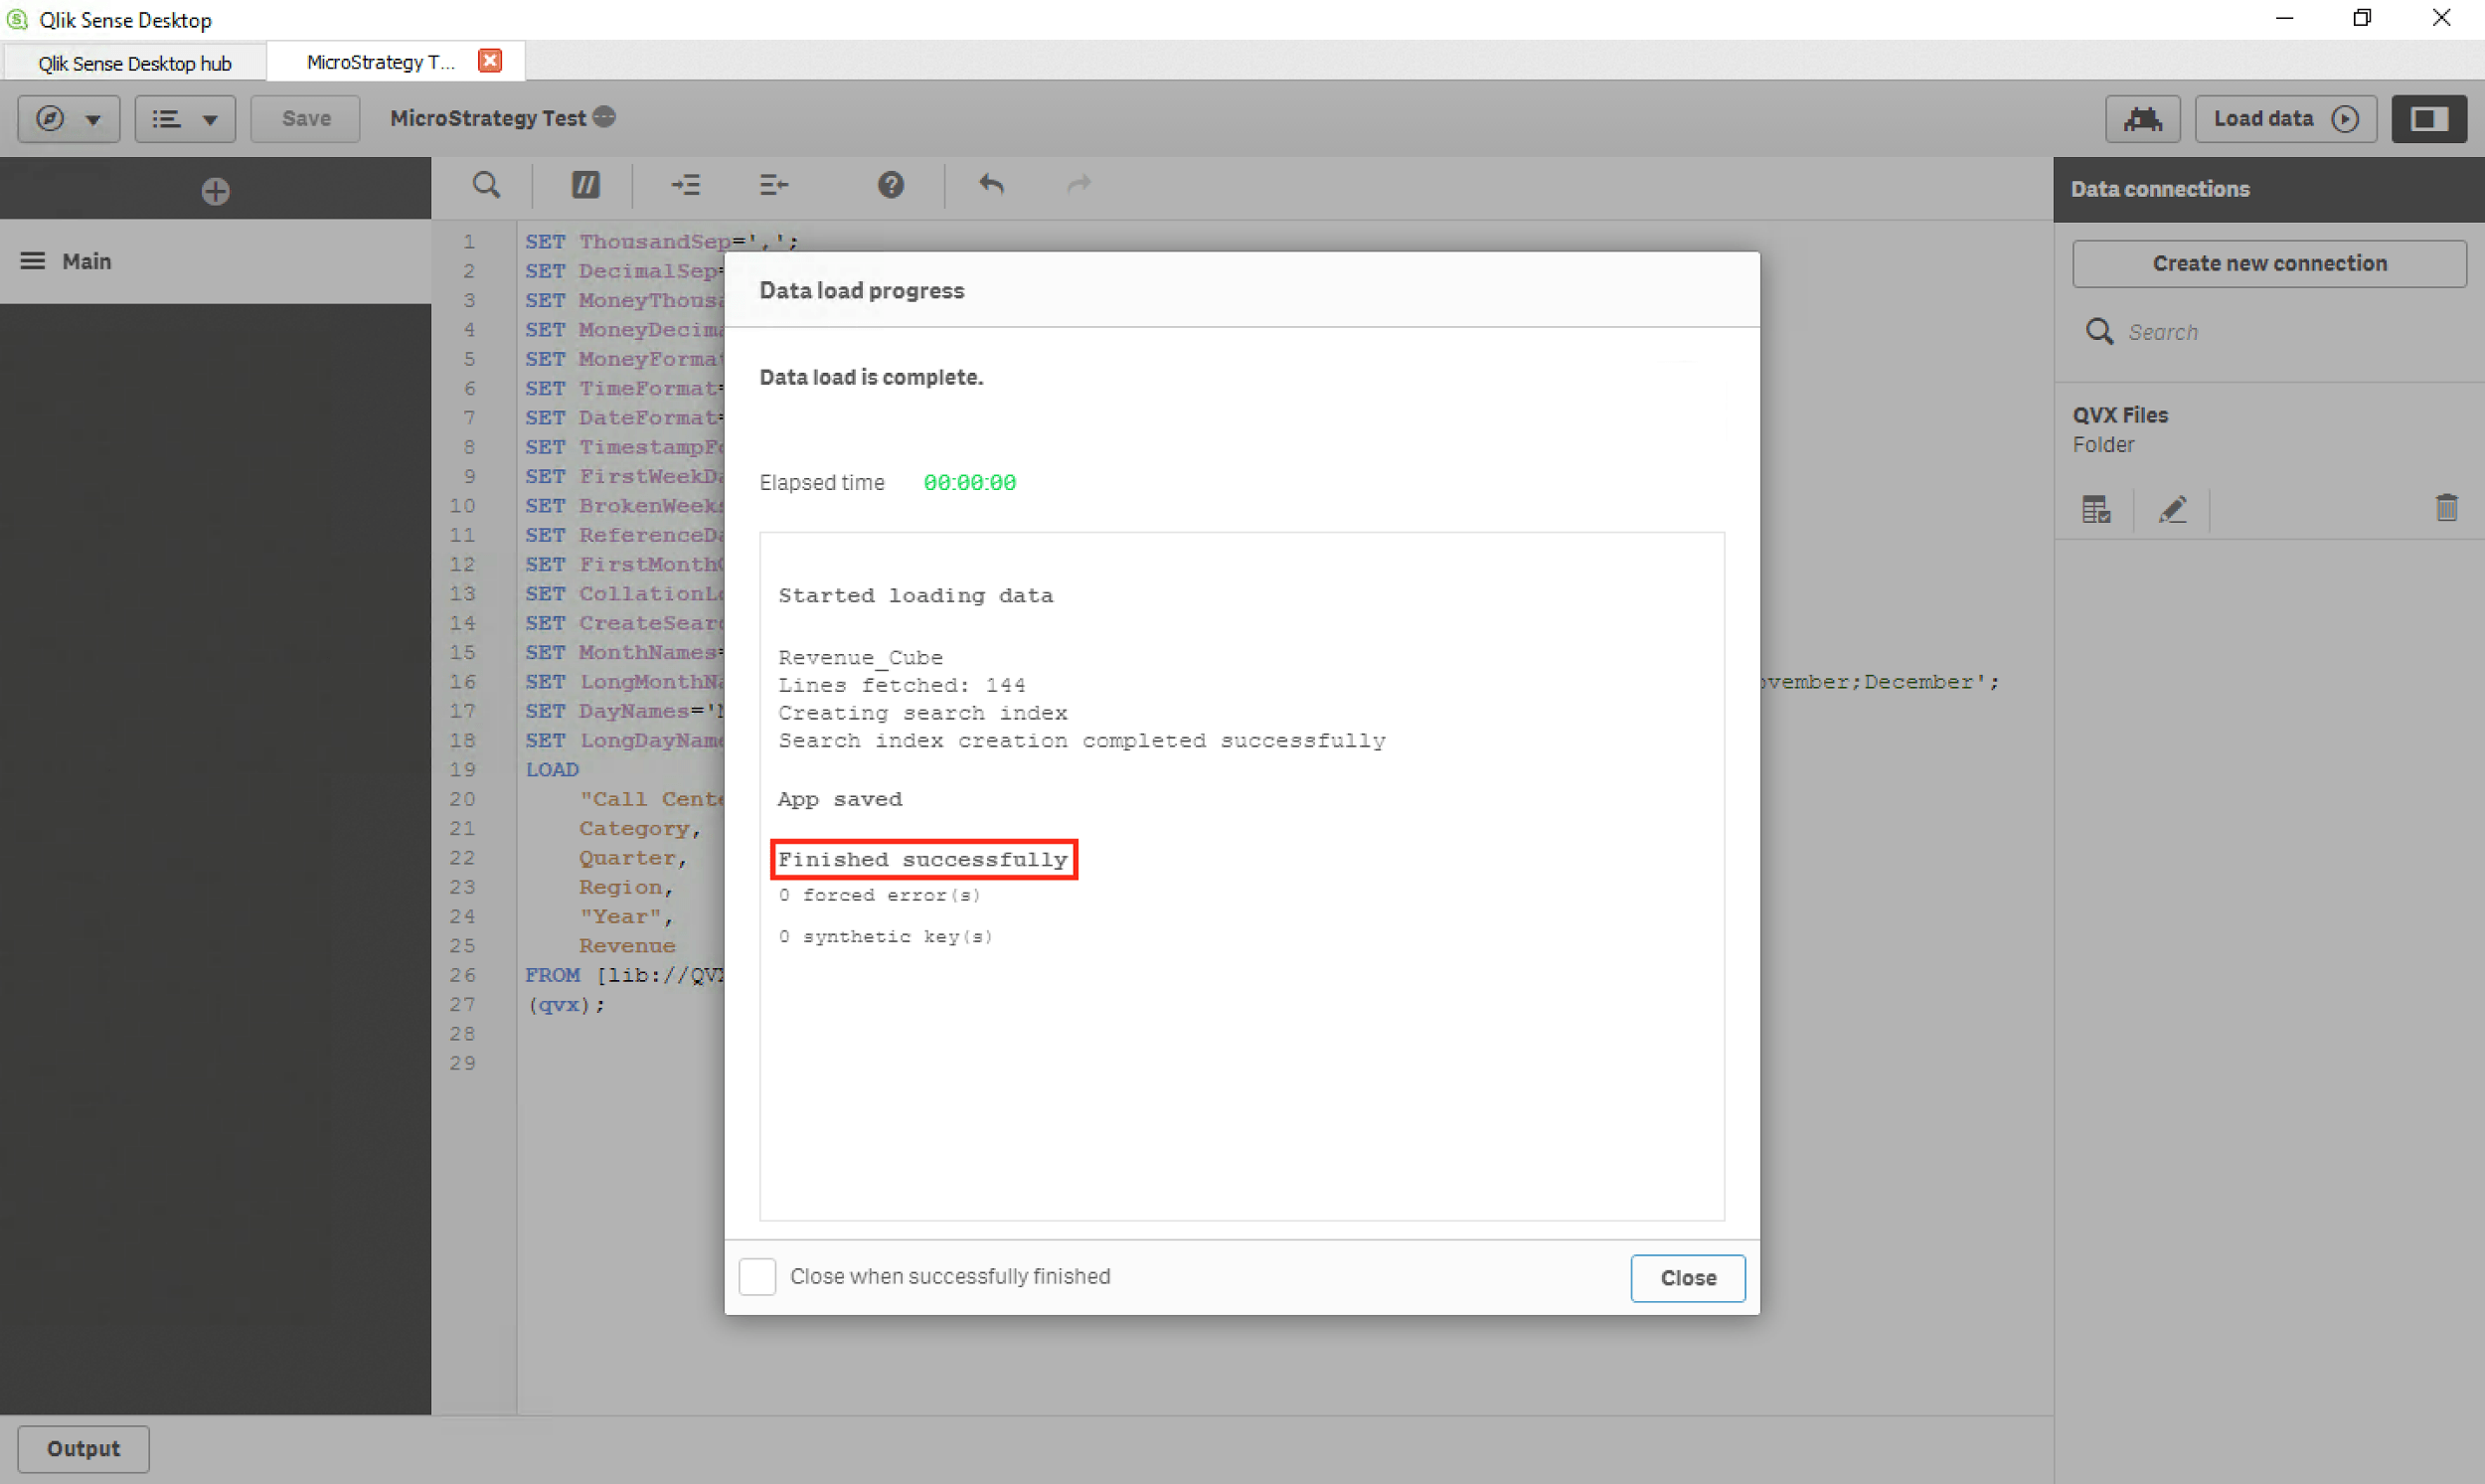
Task: Edit the QVX Files connection pencil icon
Action: point(2172,510)
